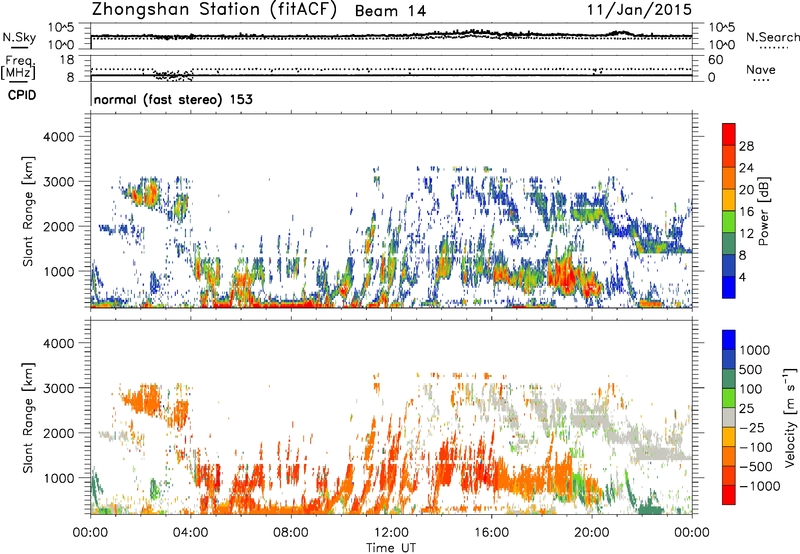The height and width of the screenshot is (554, 800).
Task: Click power colorbar value '28'
Action: pyautogui.click(x=746, y=146)
